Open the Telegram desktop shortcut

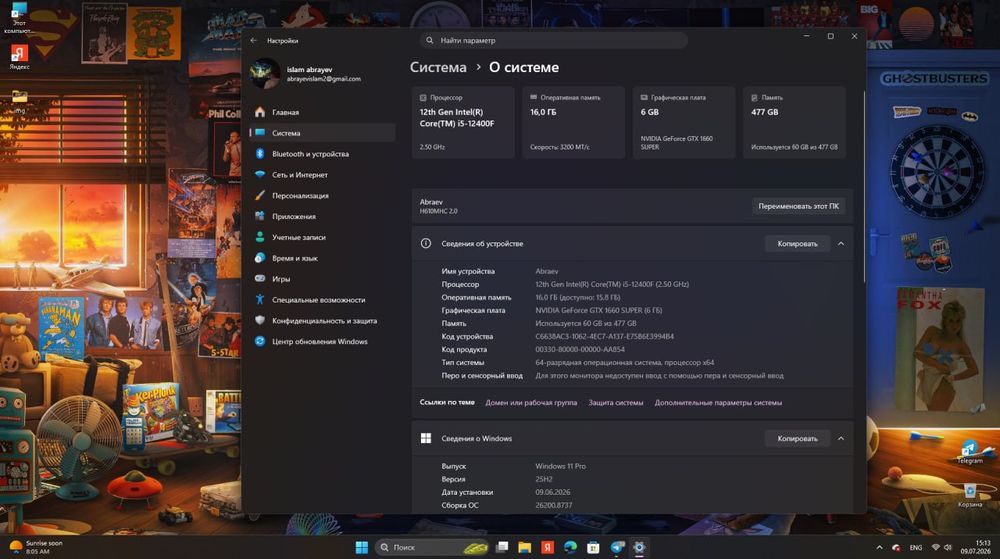[x=969, y=452]
